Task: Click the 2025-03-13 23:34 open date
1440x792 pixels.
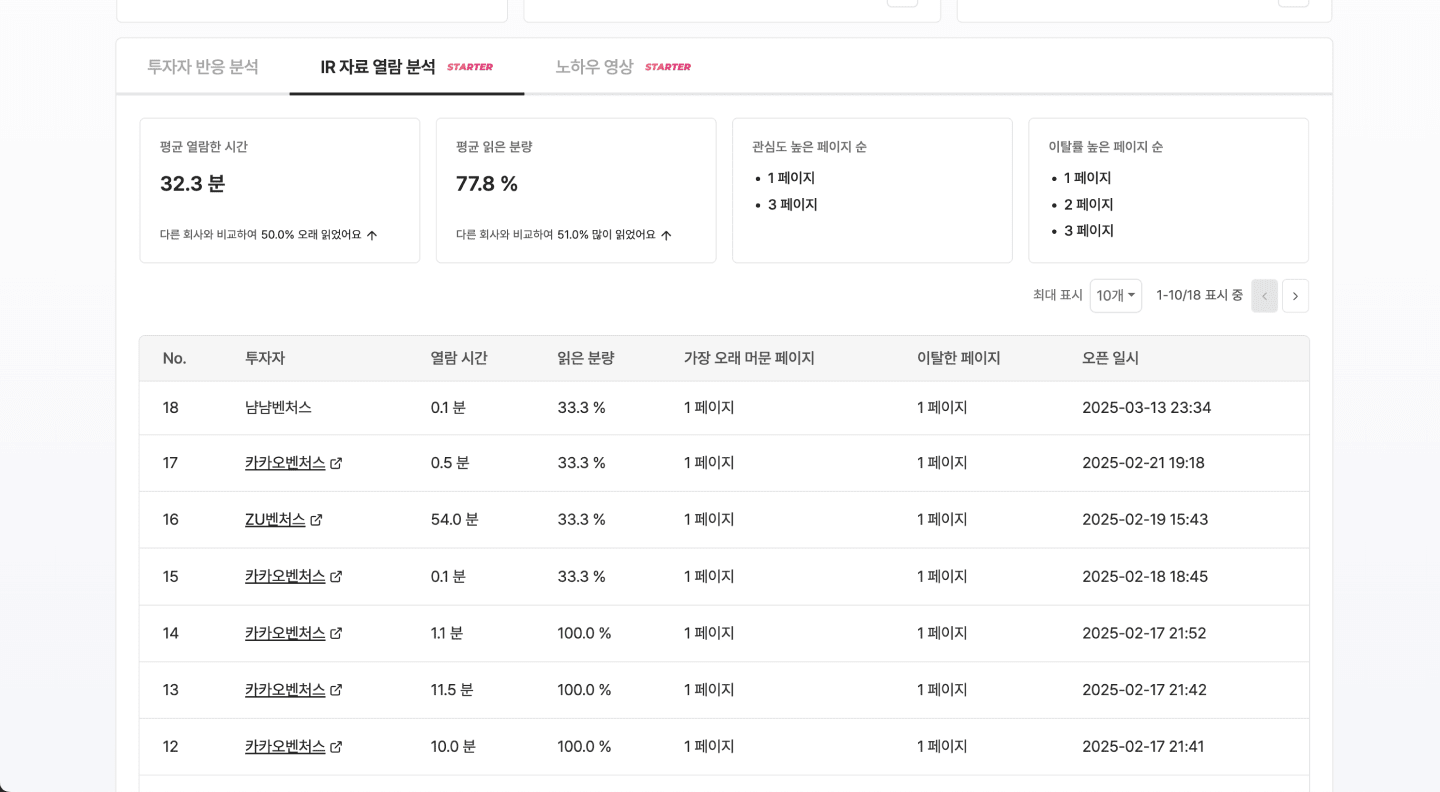Action: (1147, 407)
